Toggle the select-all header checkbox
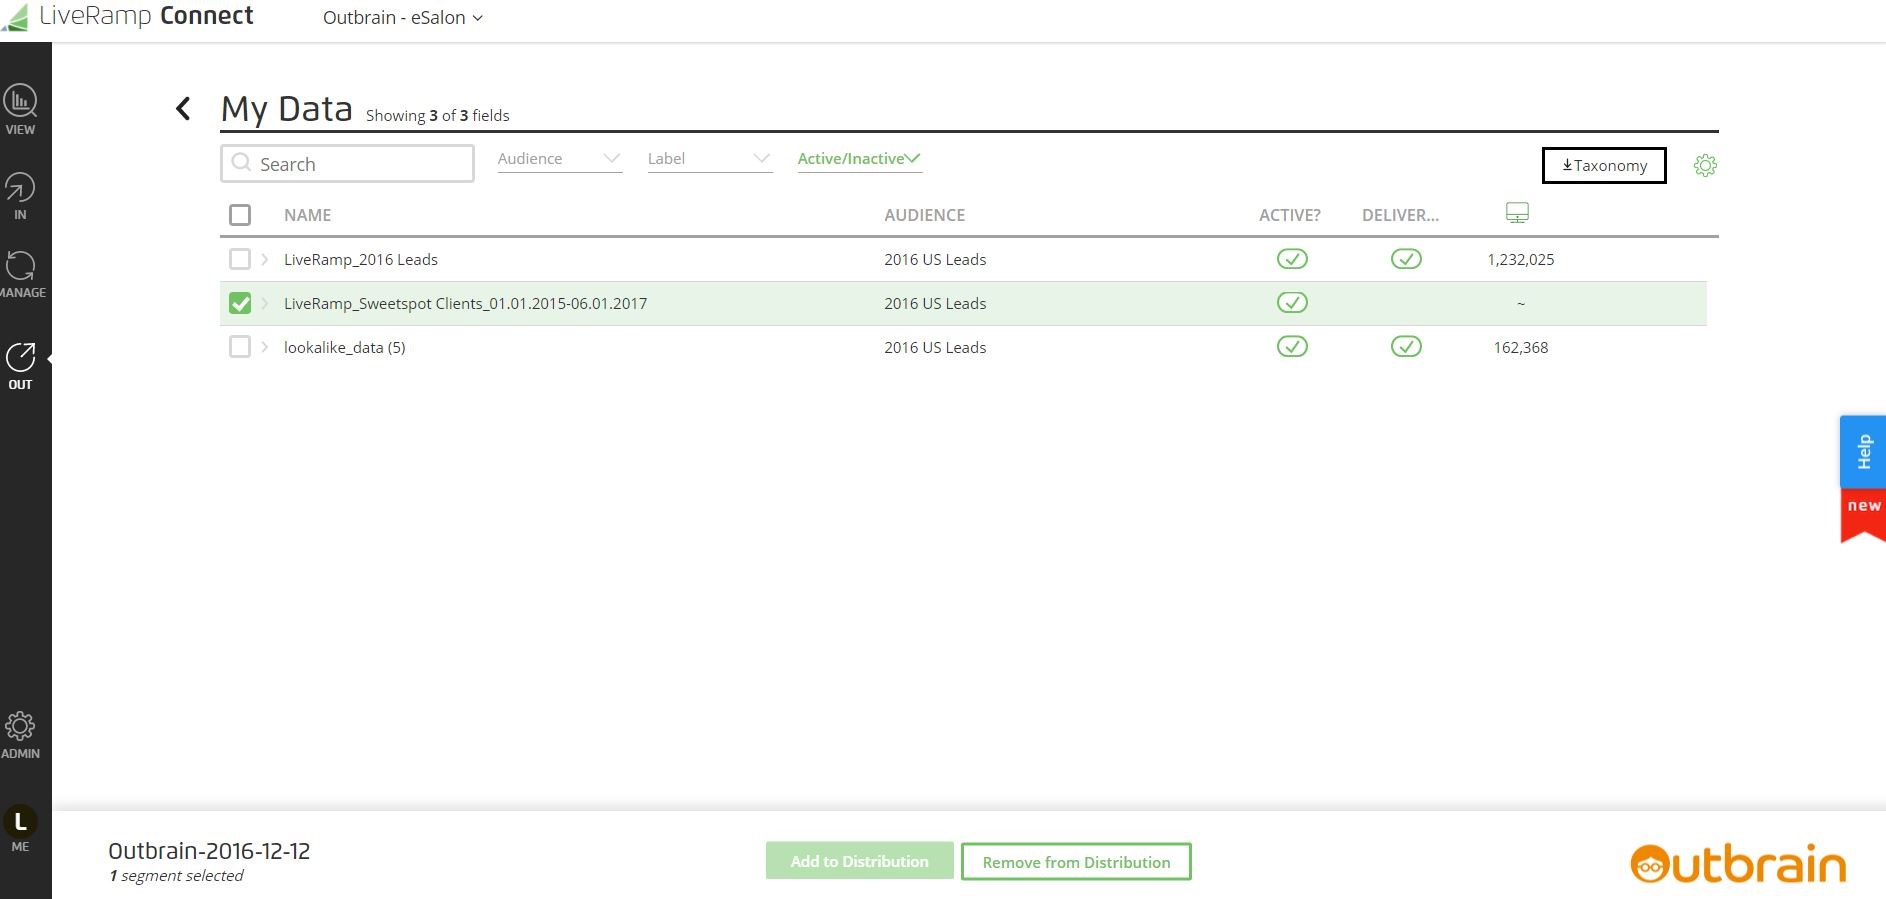This screenshot has width=1886, height=899. click(240, 215)
